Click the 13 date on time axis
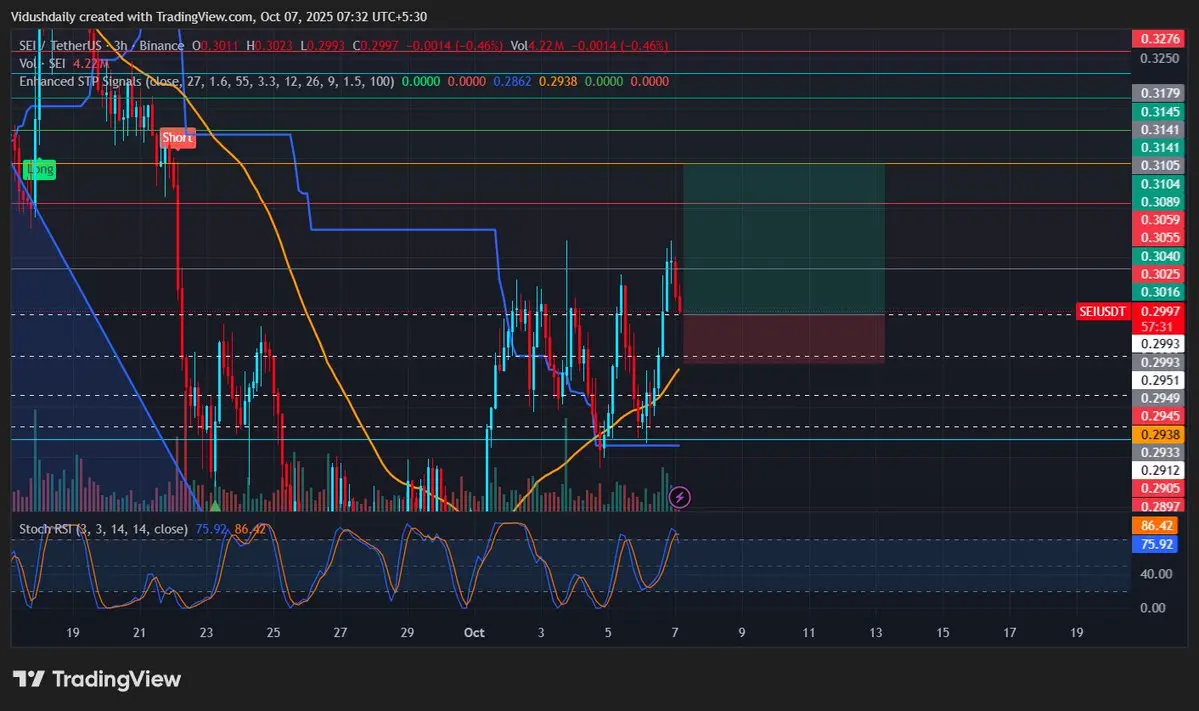Screen dimensions: 1199x711 tap(876, 632)
